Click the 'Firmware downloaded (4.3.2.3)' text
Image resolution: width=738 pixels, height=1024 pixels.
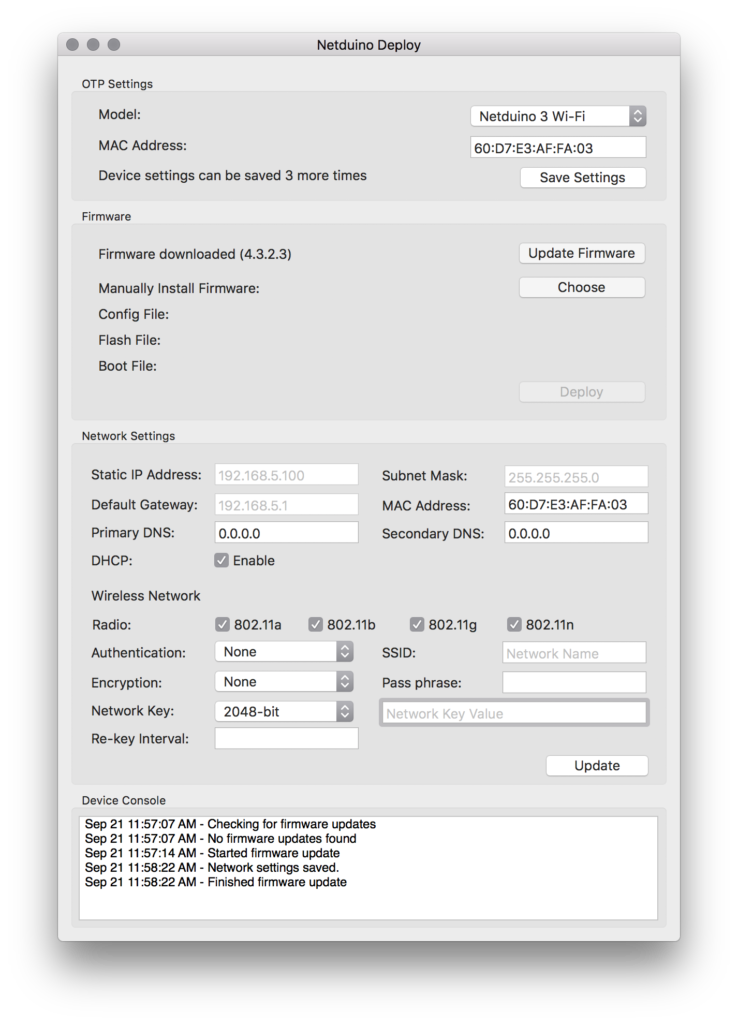coord(195,254)
